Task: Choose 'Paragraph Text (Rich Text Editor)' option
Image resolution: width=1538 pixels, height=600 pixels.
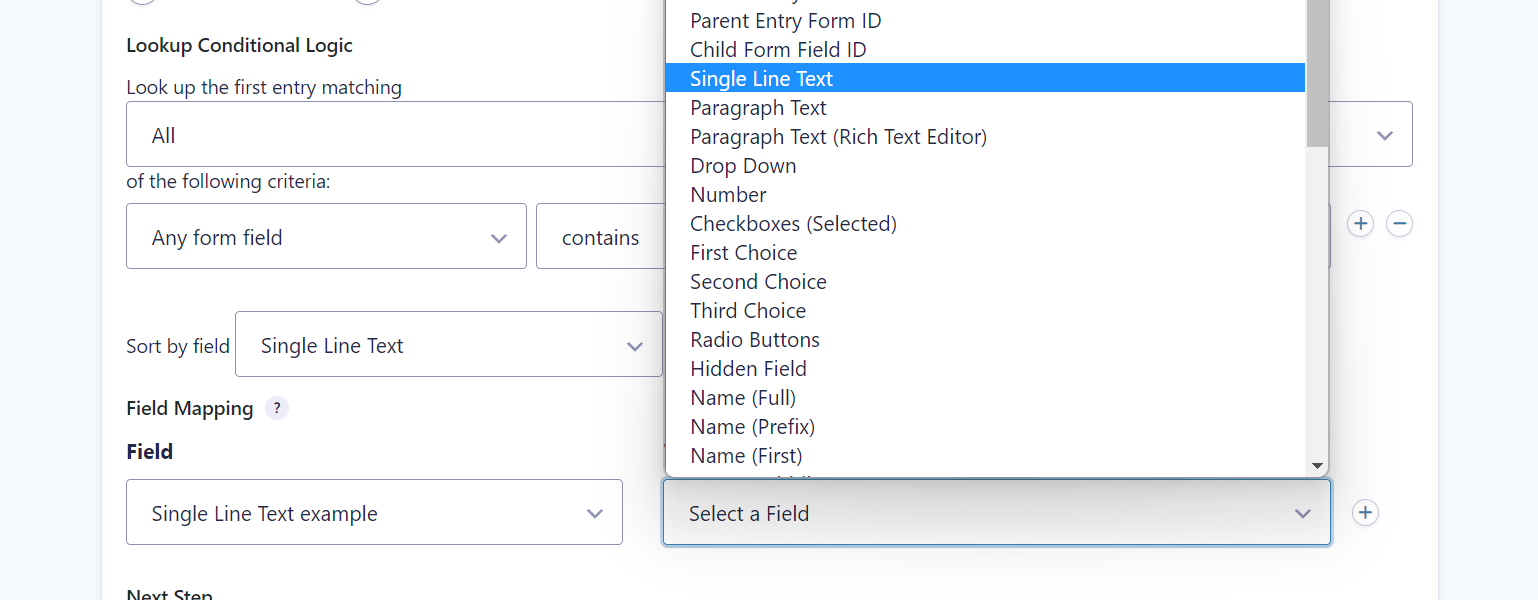Action: point(838,137)
